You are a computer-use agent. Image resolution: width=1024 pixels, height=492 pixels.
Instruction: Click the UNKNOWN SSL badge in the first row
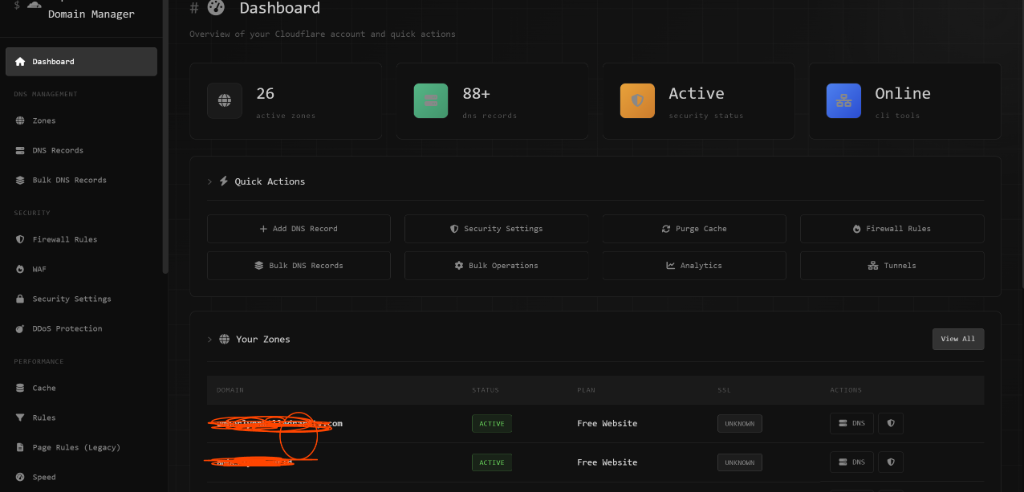pyautogui.click(x=739, y=423)
